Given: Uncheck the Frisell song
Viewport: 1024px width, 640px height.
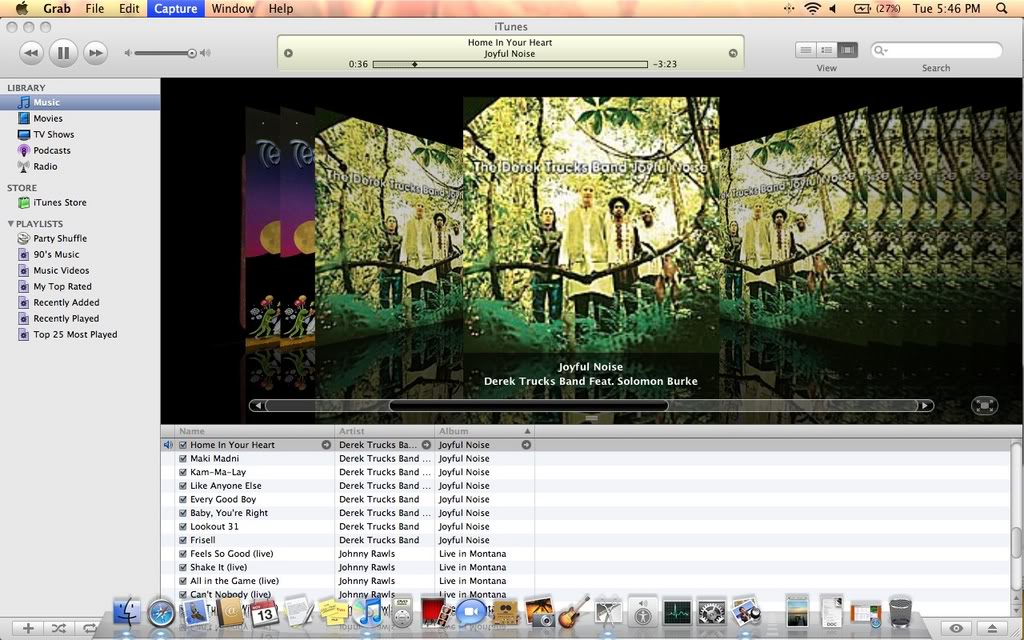Looking at the screenshot, I should pyautogui.click(x=183, y=540).
